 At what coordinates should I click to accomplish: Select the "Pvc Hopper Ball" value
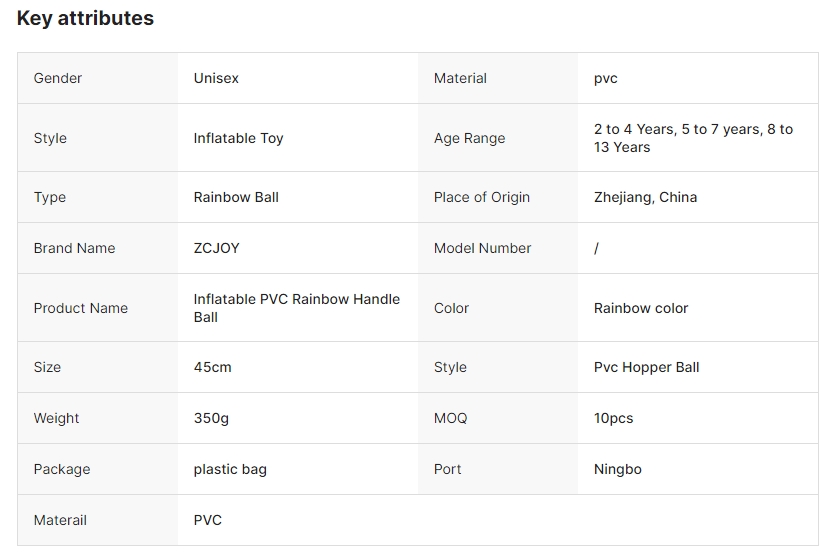point(646,367)
